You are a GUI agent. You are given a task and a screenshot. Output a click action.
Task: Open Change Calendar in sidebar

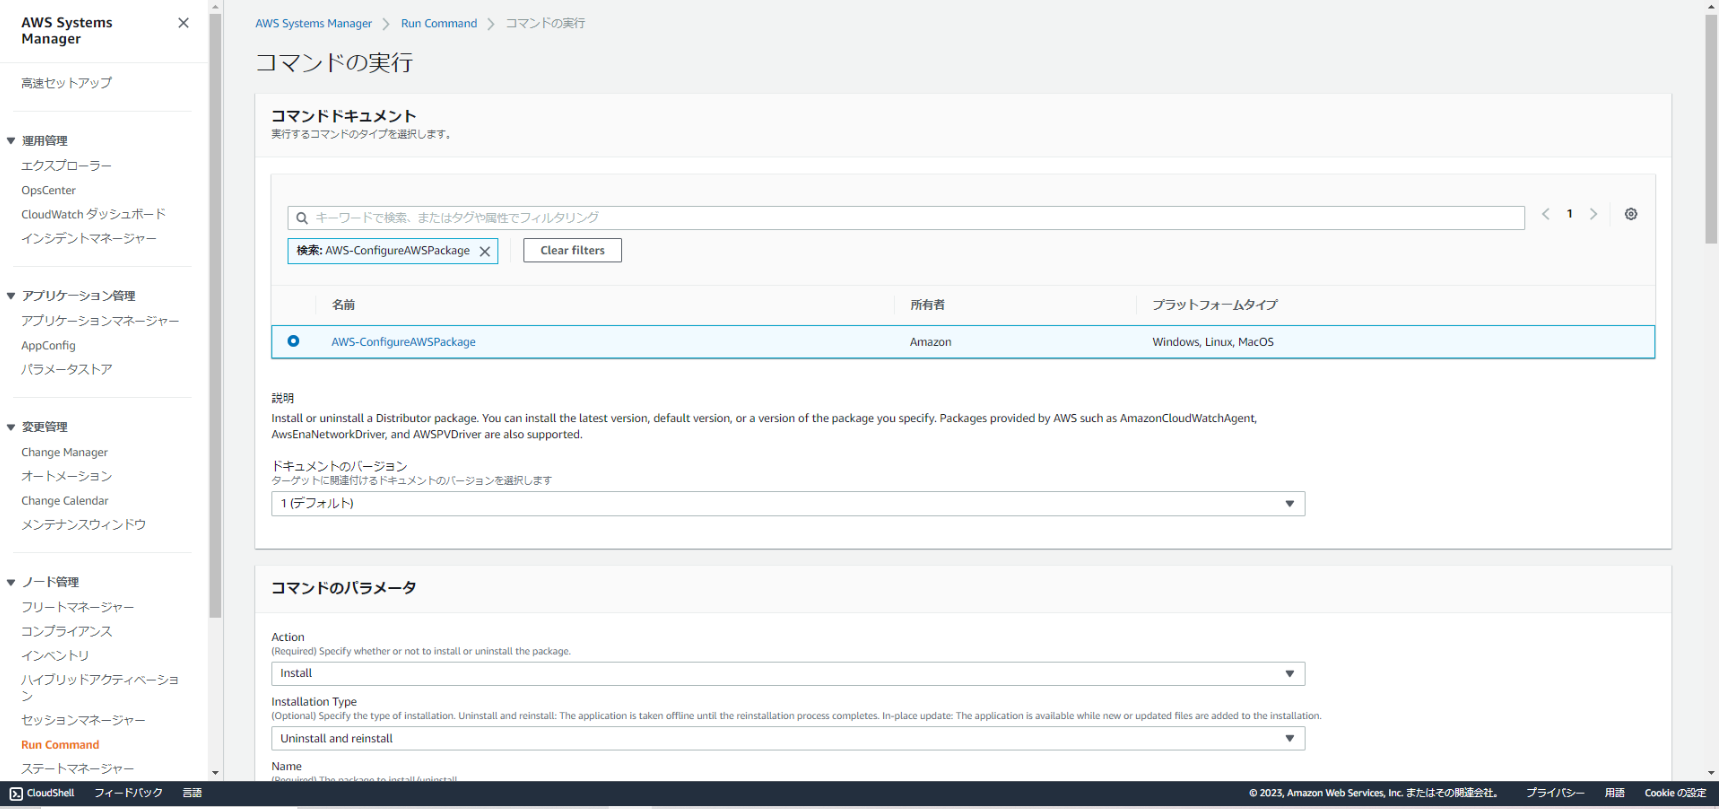click(x=65, y=501)
